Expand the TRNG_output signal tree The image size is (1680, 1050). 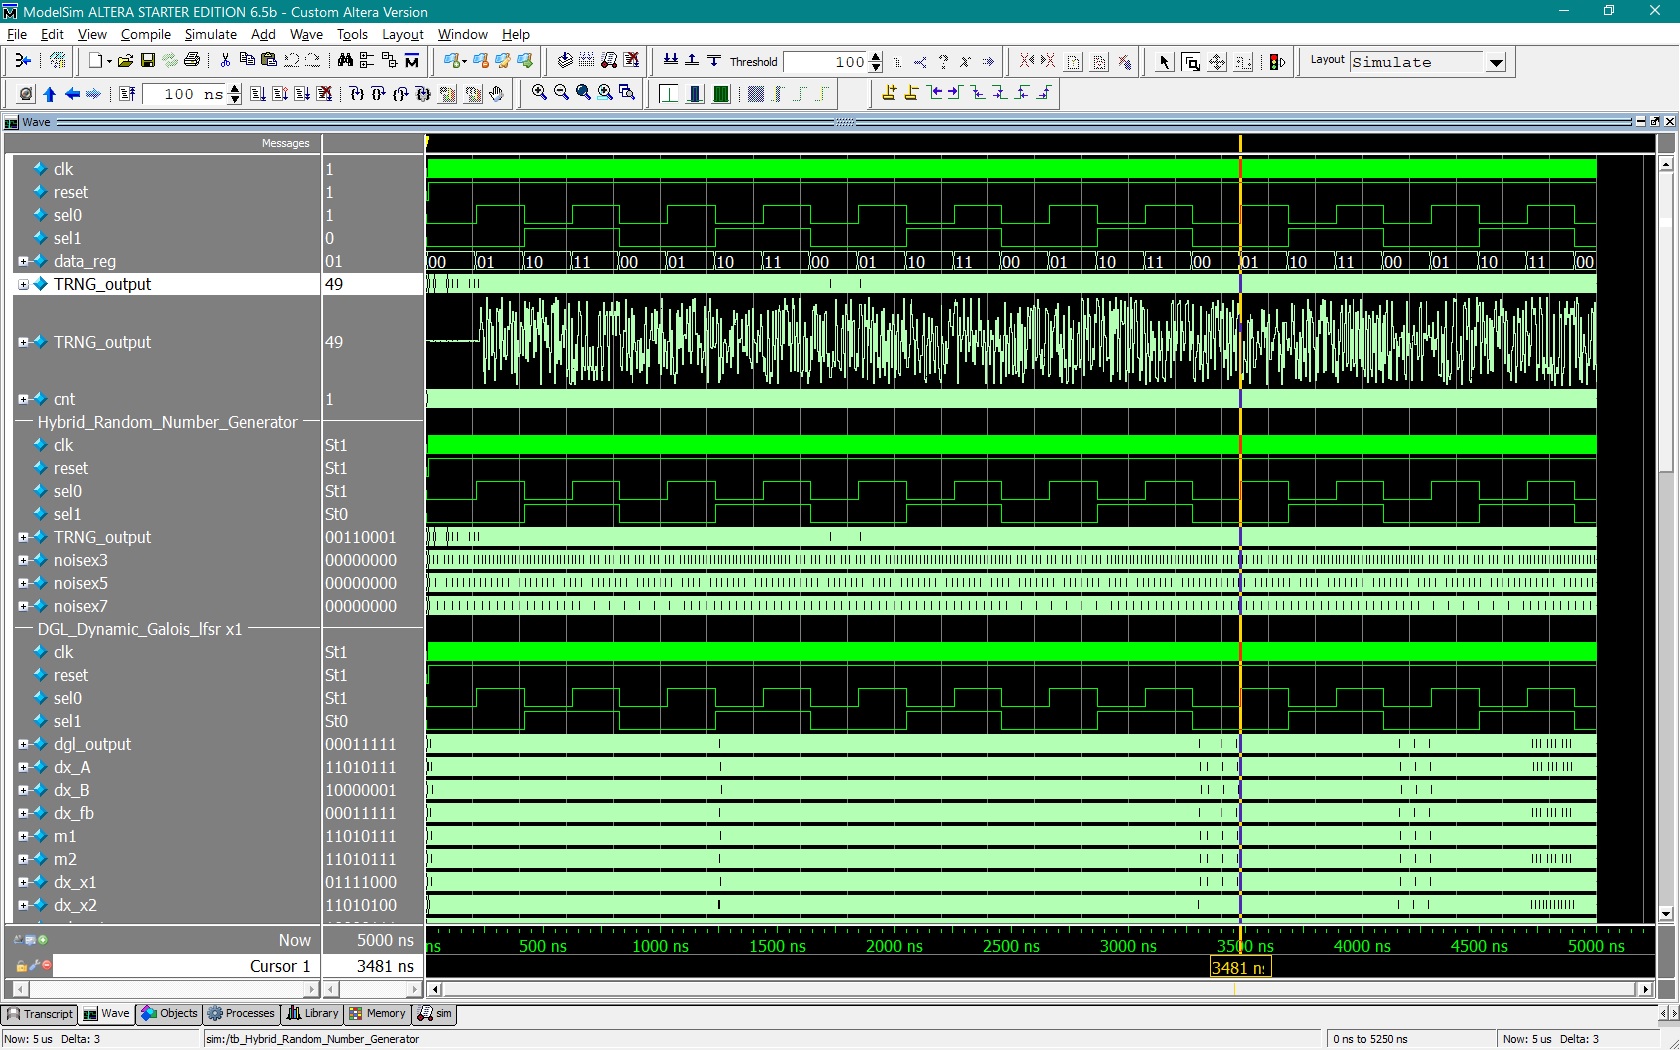point(23,284)
